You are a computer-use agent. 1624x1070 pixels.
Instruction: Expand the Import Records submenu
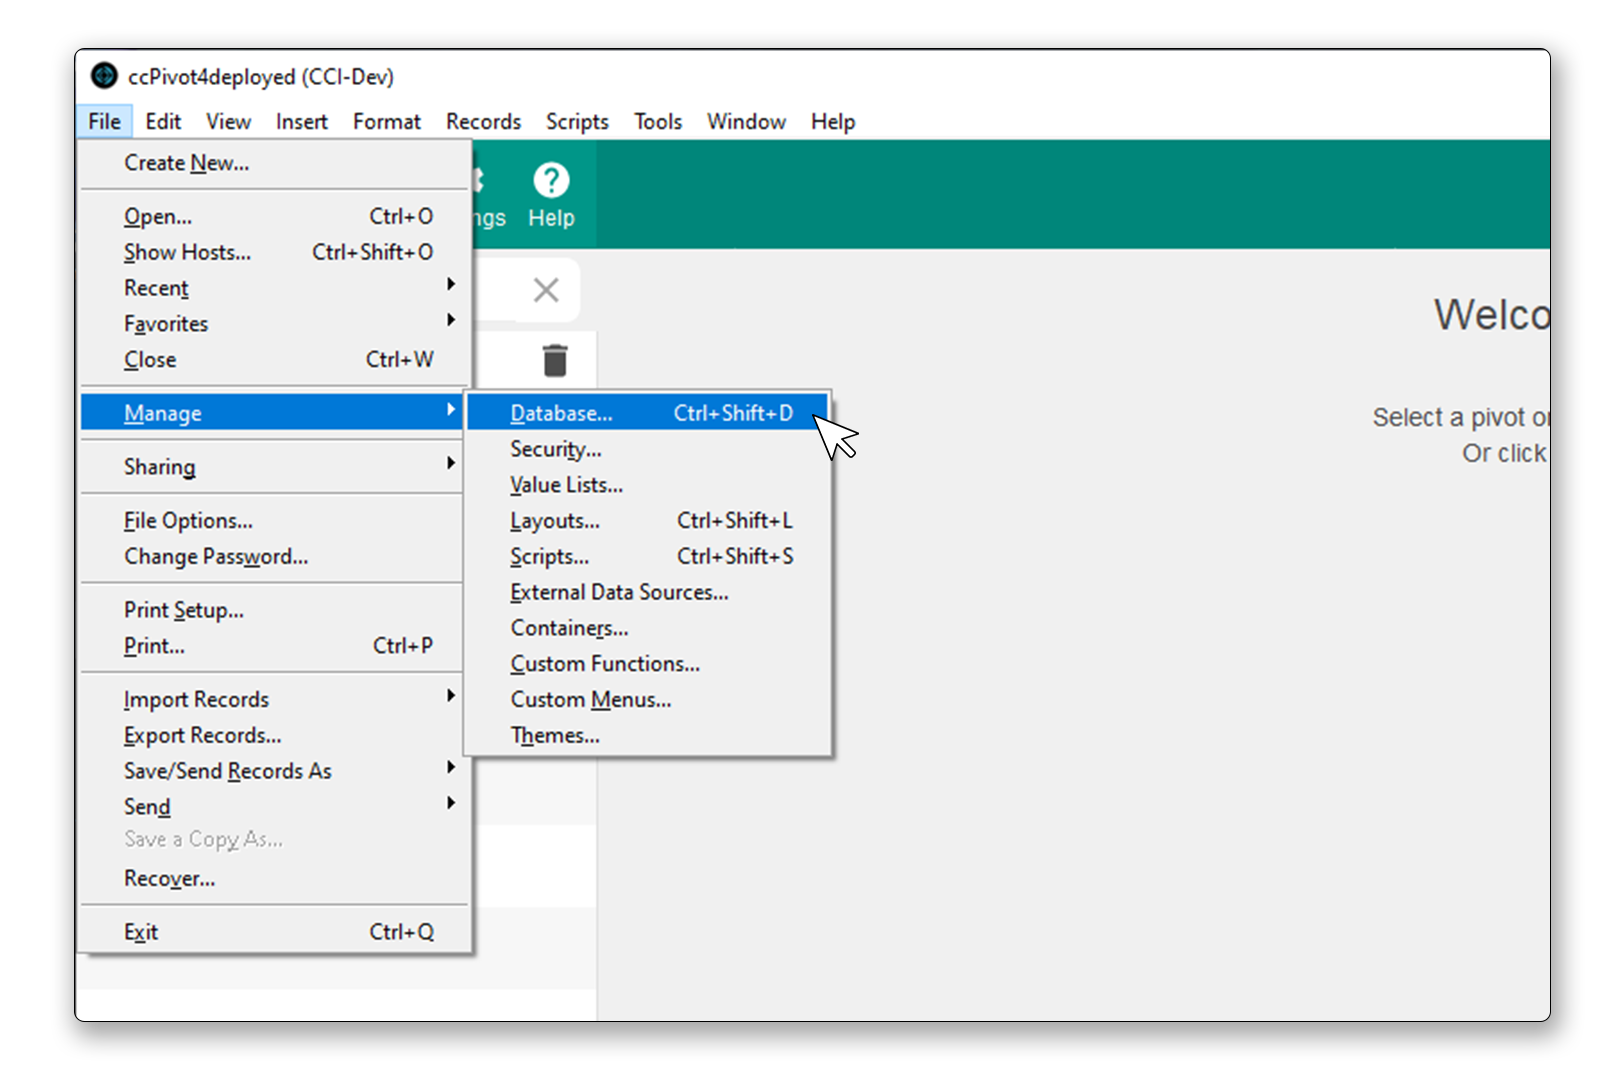(x=274, y=700)
